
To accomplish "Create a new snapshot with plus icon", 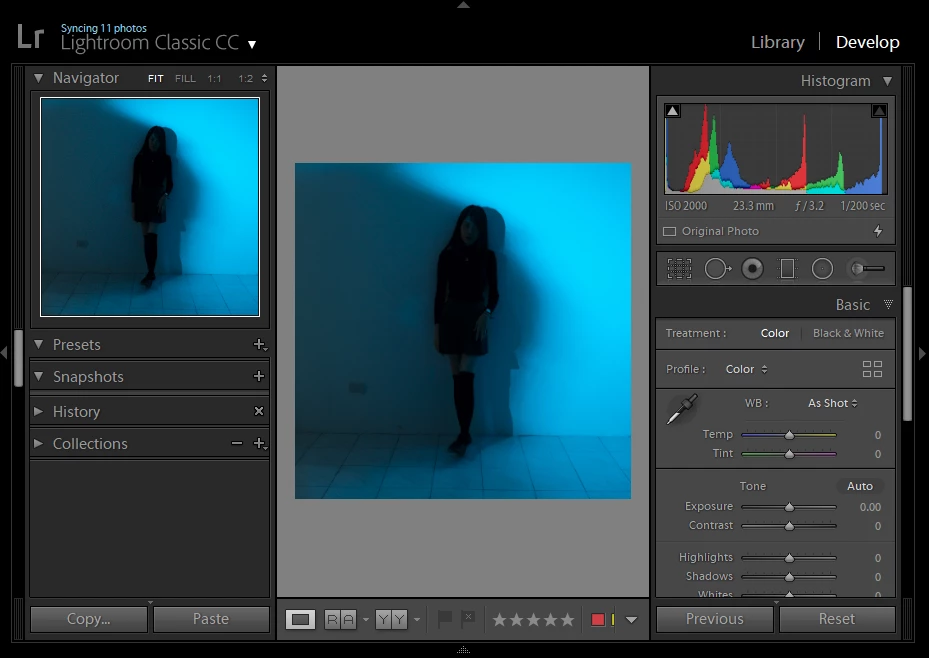I will coord(259,376).
